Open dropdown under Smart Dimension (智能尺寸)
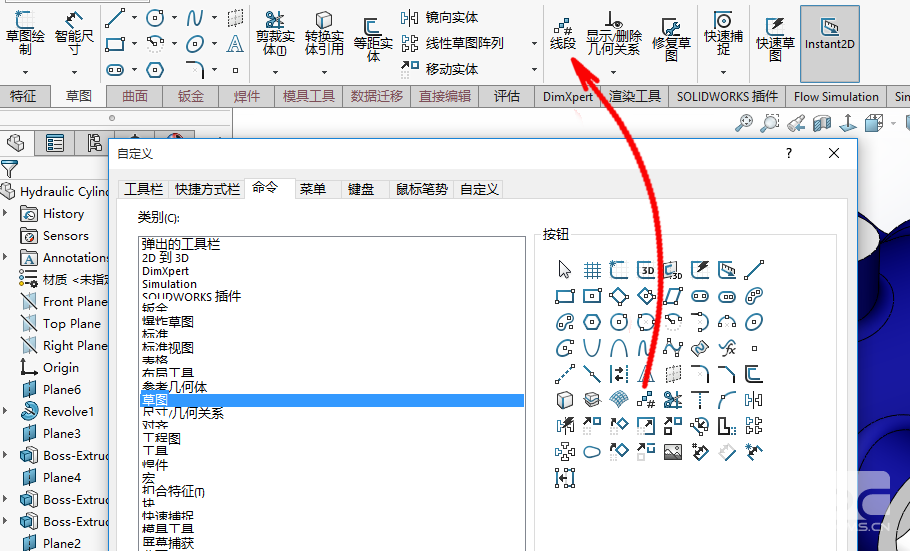 pyautogui.click(x=74, y=73)
